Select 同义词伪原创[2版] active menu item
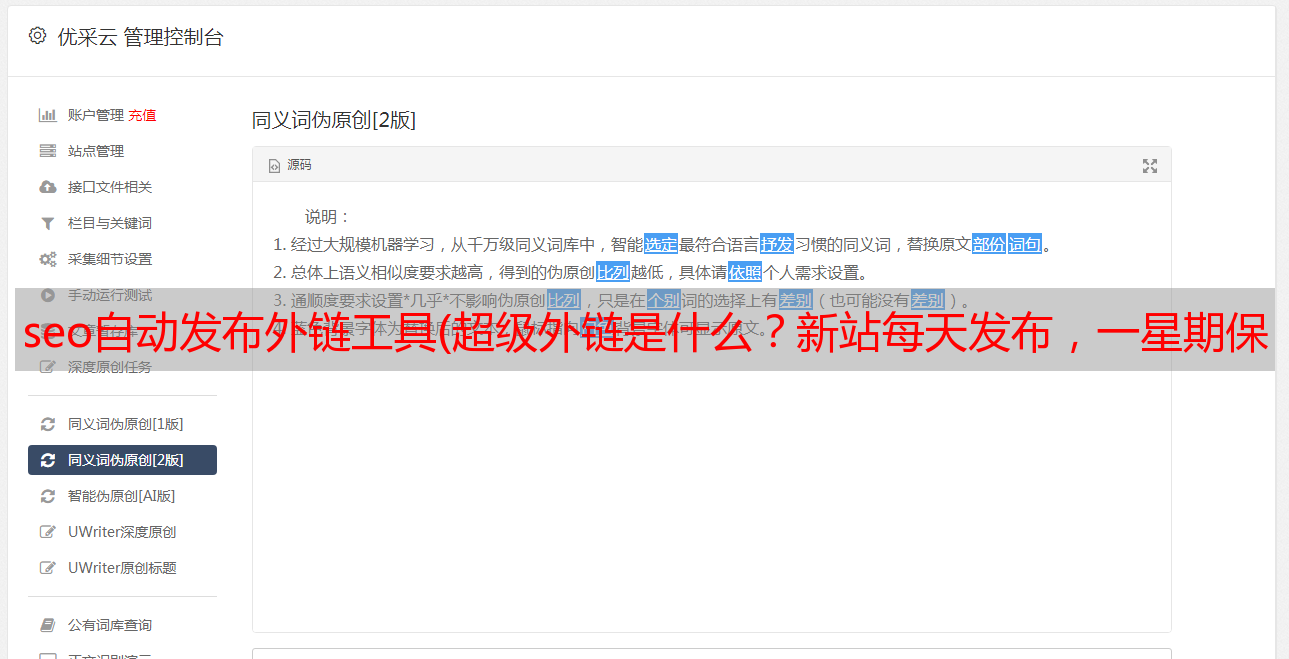This screenshot has width=1289, height=659. [x=122, y=460]
